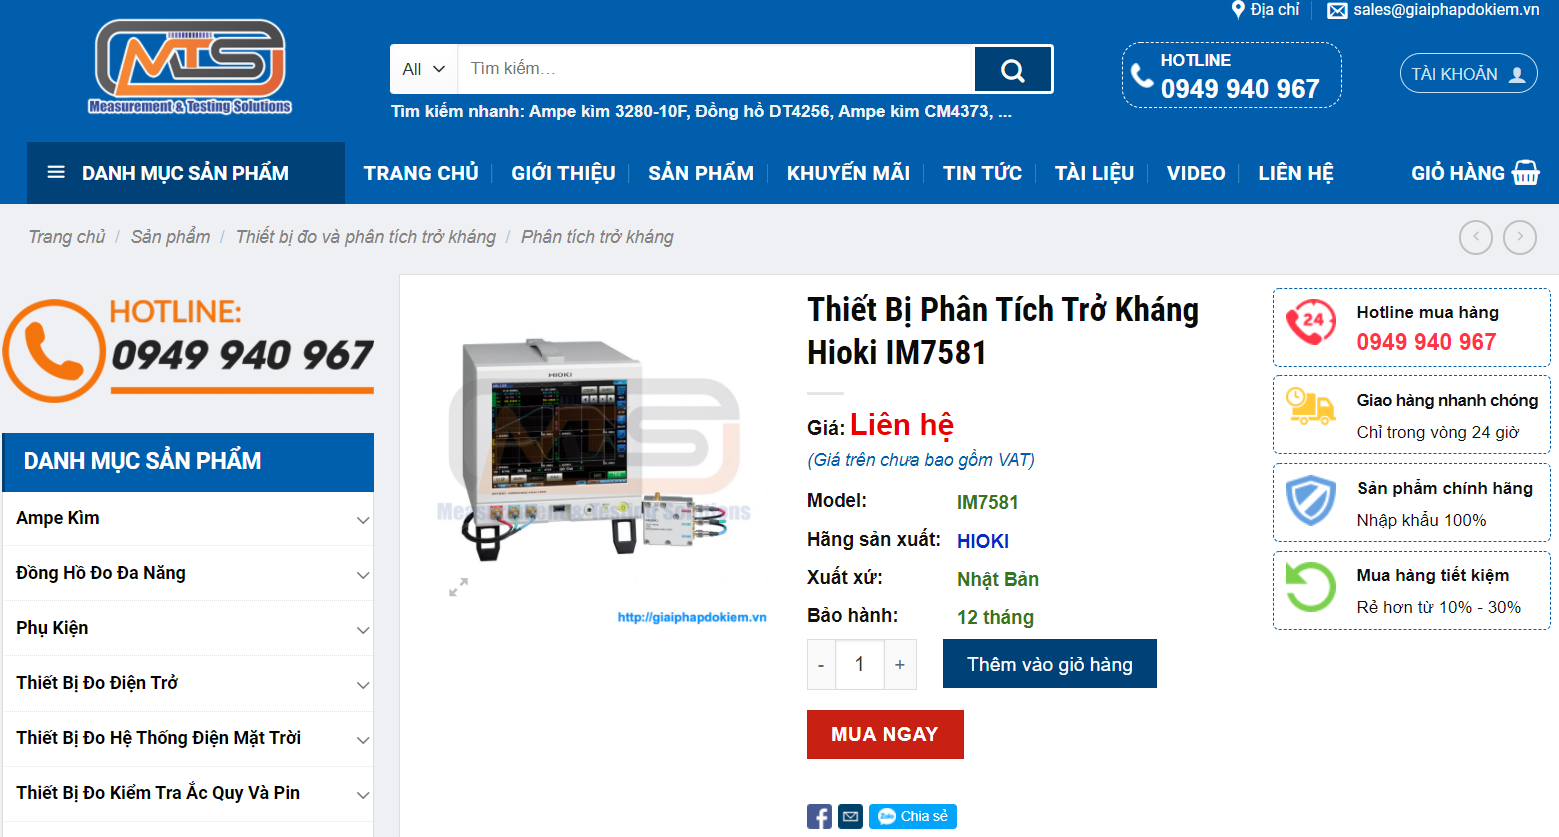Click the MTS logo

pyautogui.click(x=190, y=67)
